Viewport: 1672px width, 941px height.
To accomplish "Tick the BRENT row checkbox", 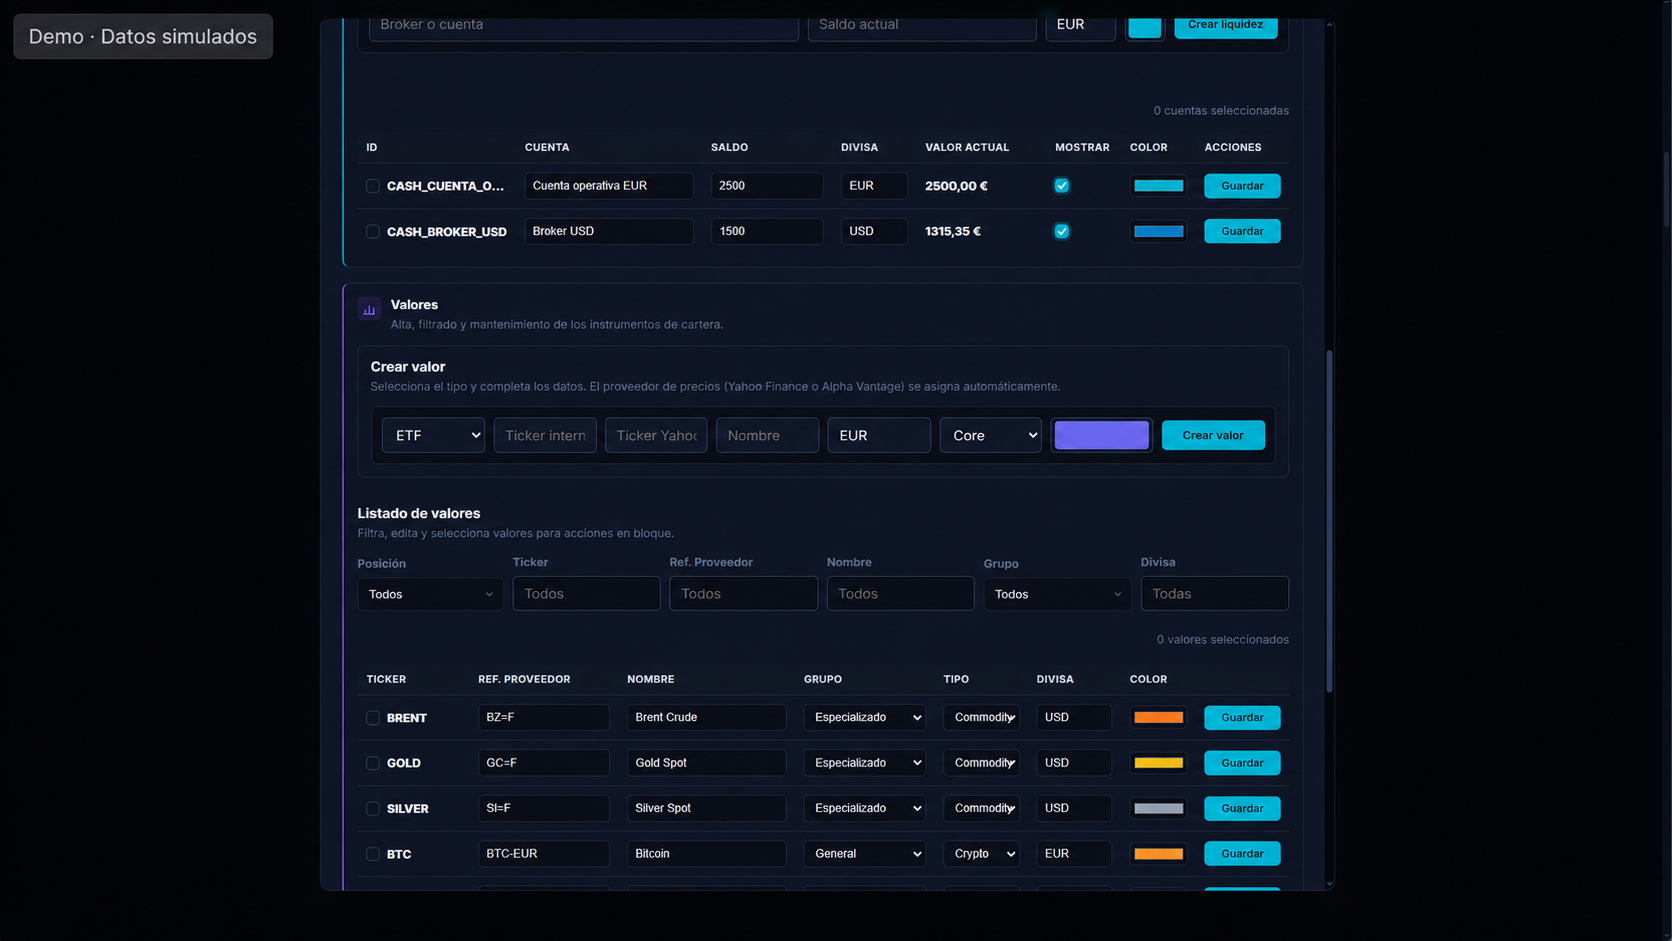I will 373,717.
